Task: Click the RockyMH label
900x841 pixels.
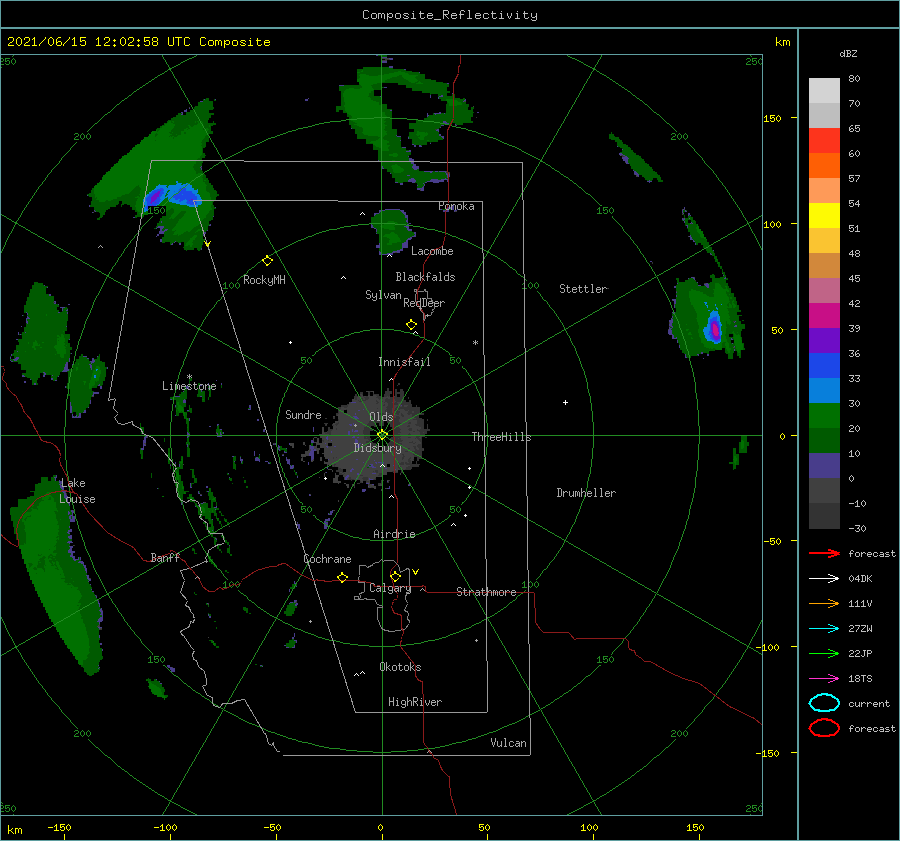Action: coord(264,280)
